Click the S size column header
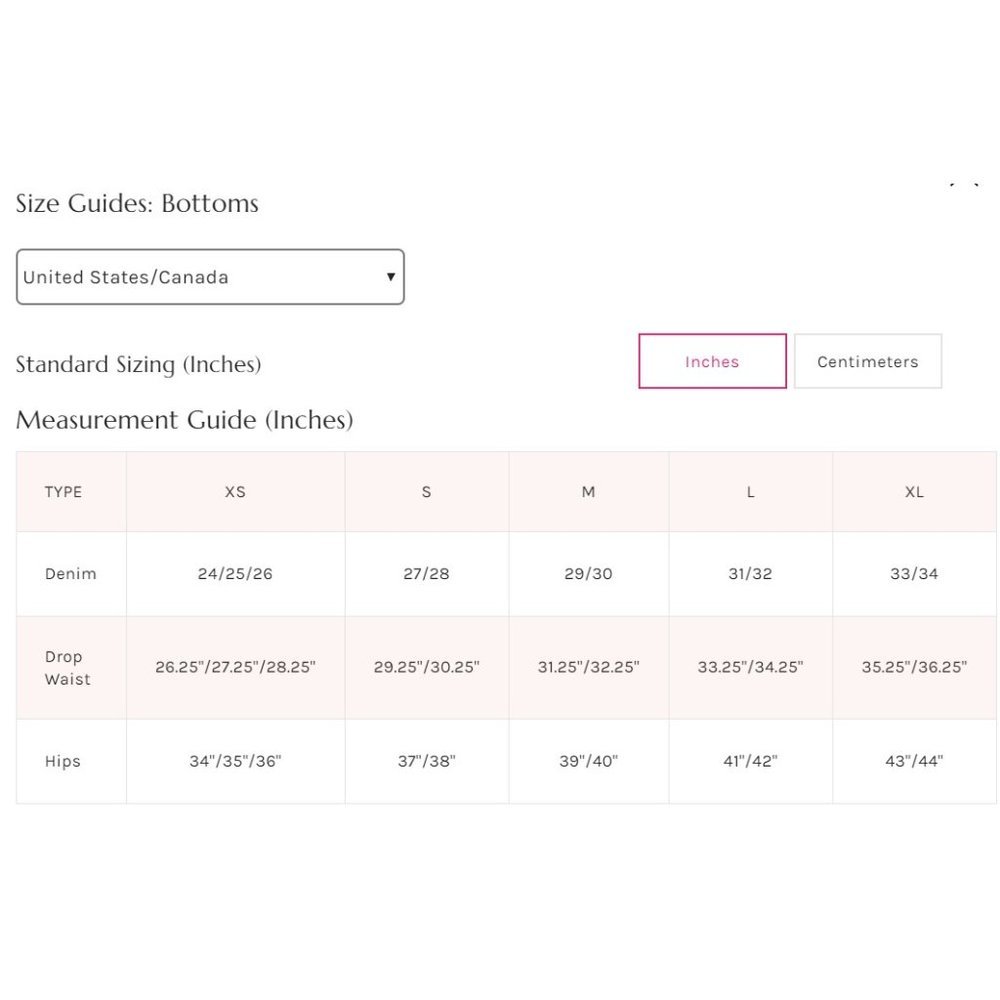Viewport: 1000px width, 1000px height. pyautogui.click(x=427, y=492)
